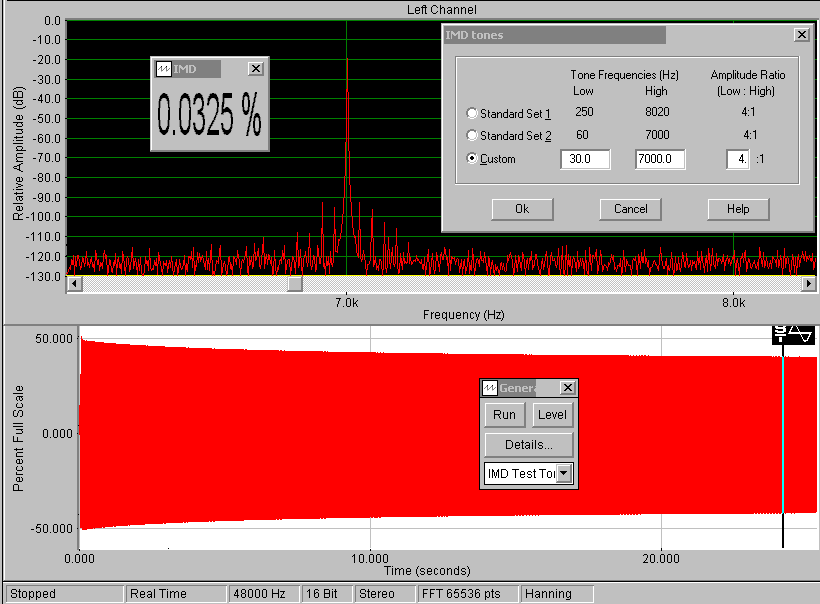Click the IMD window title icon
Screen dimensions: 820x604
tap(163, 69)
